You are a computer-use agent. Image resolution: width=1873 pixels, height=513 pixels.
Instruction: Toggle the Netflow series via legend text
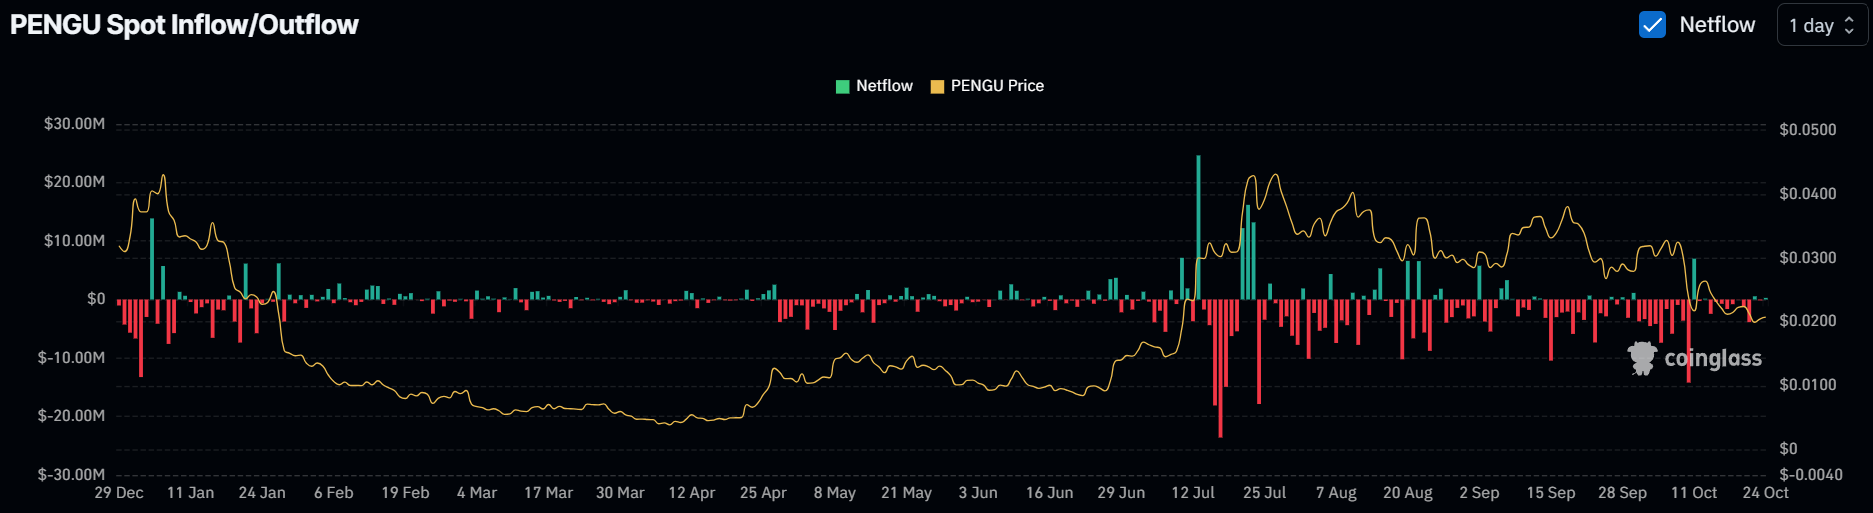pos(884,86)
